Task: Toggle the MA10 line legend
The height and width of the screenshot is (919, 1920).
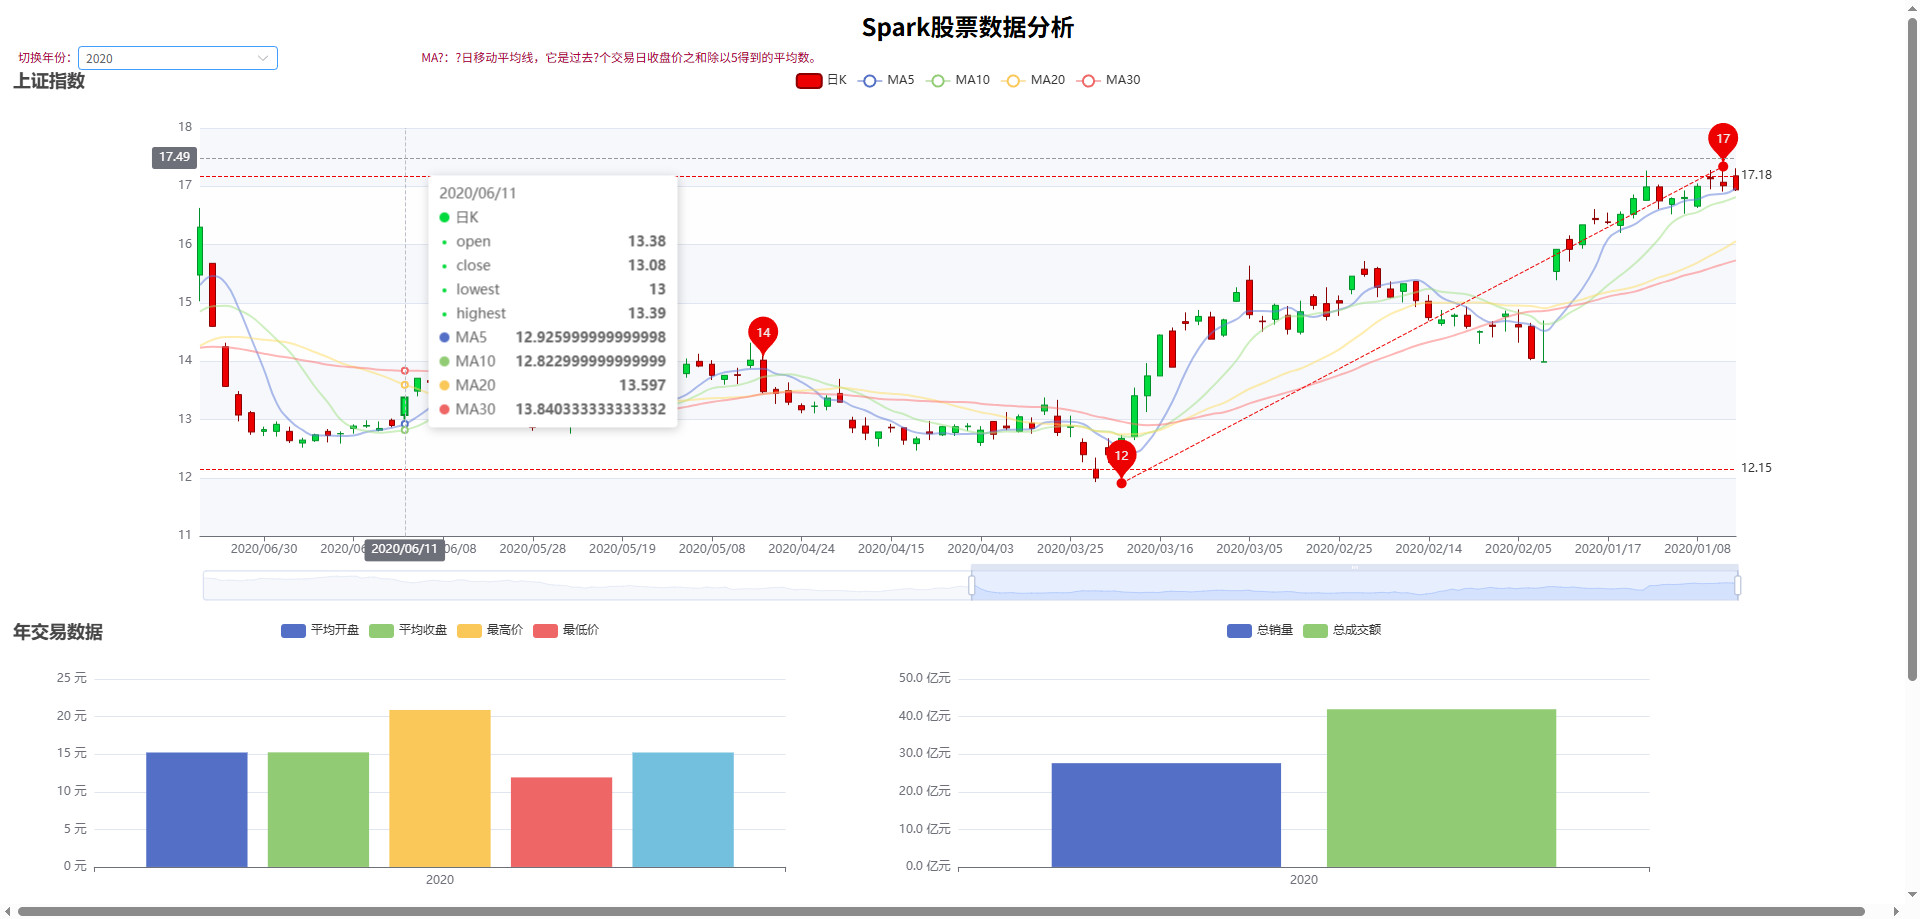Action: pos(958,80)
